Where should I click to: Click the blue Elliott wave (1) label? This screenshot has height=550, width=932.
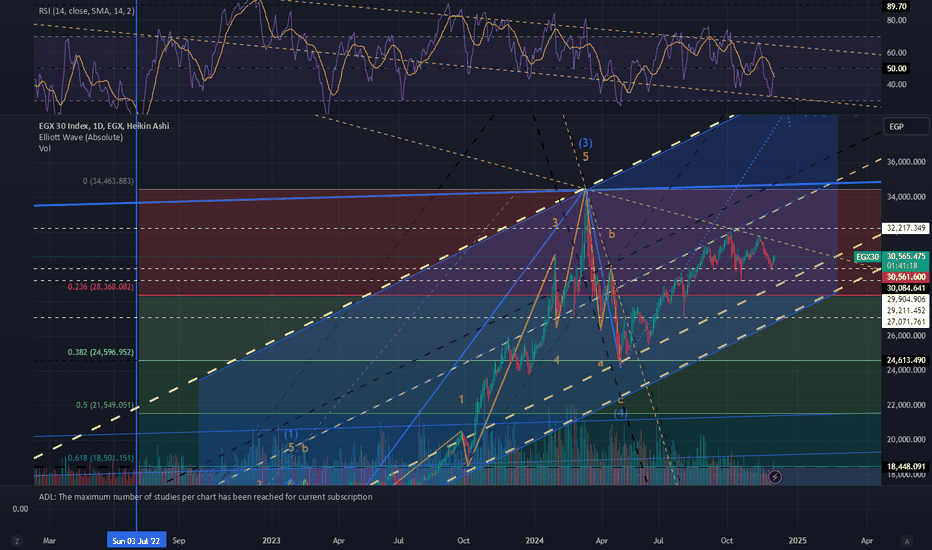pyautogui.click(x=291, y=434)
